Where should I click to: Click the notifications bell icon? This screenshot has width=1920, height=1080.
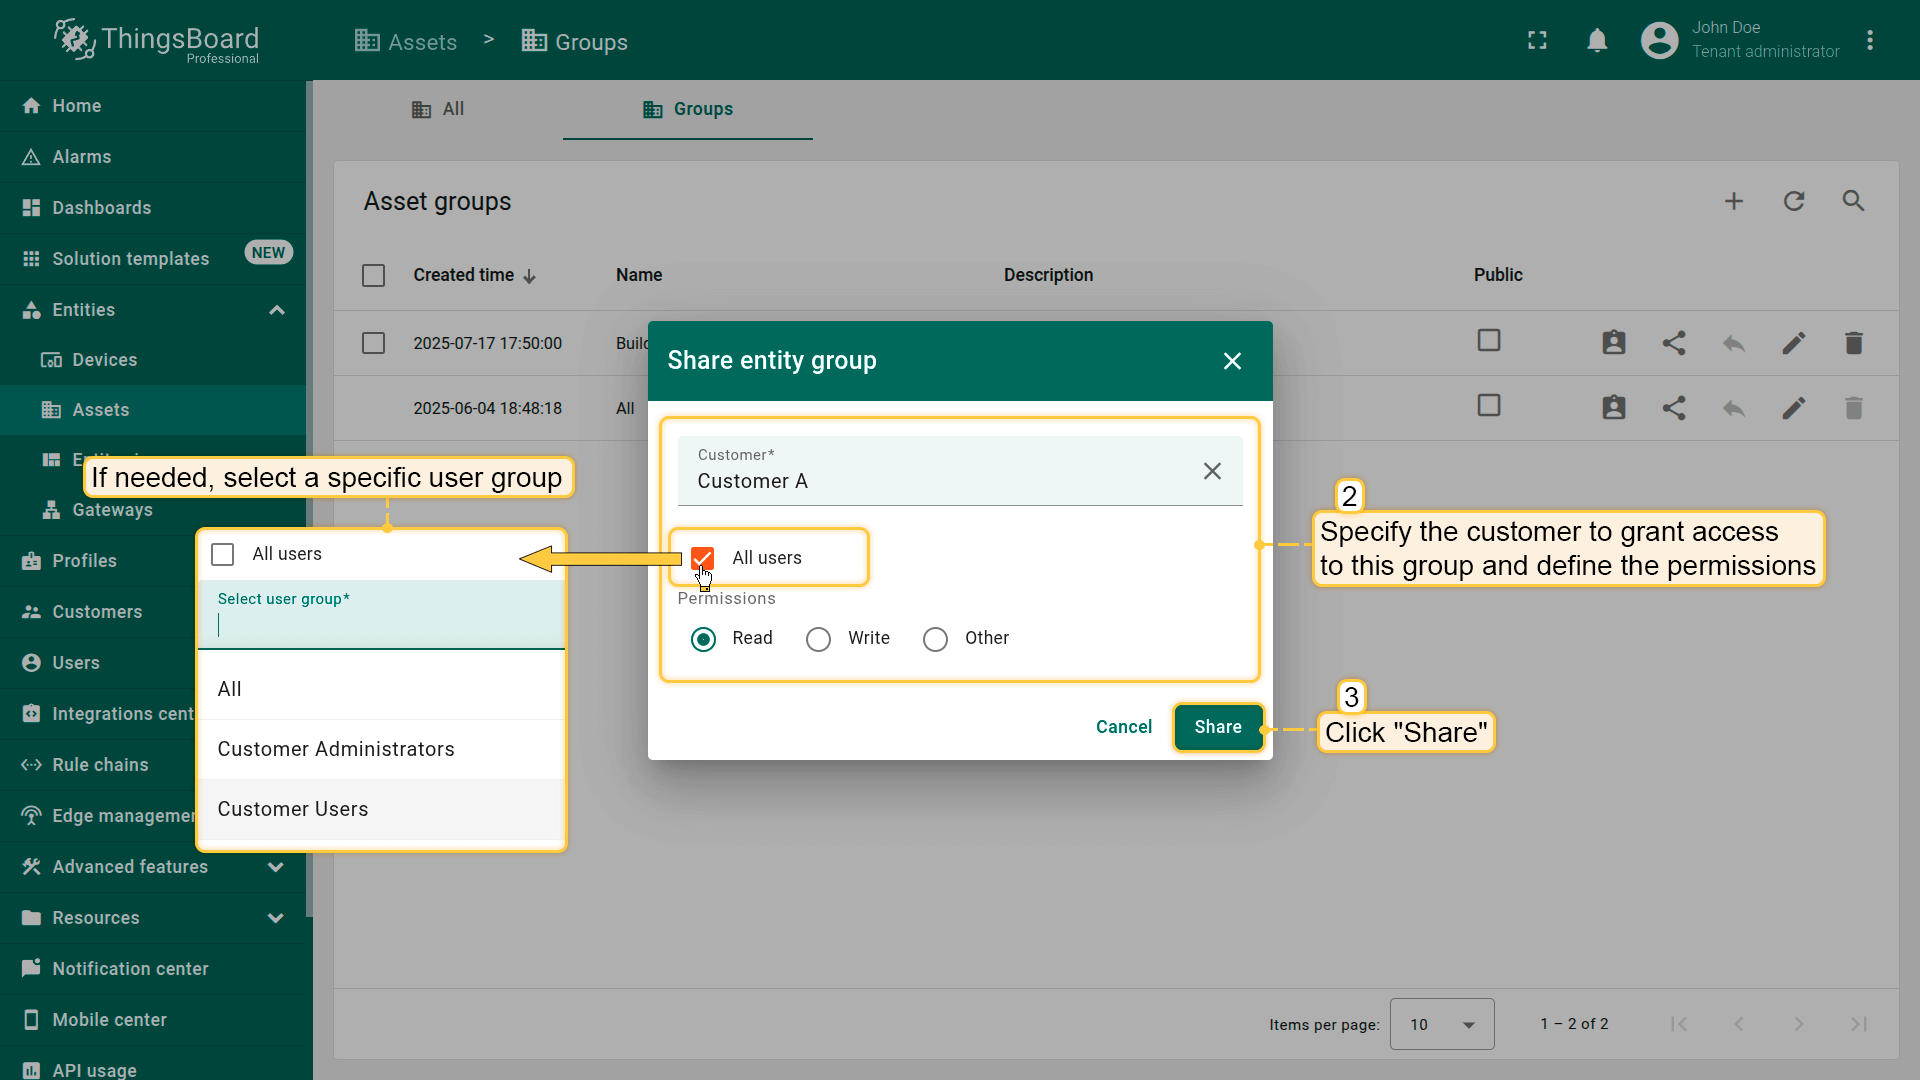pyautogui.click(x=1597, y=41)
